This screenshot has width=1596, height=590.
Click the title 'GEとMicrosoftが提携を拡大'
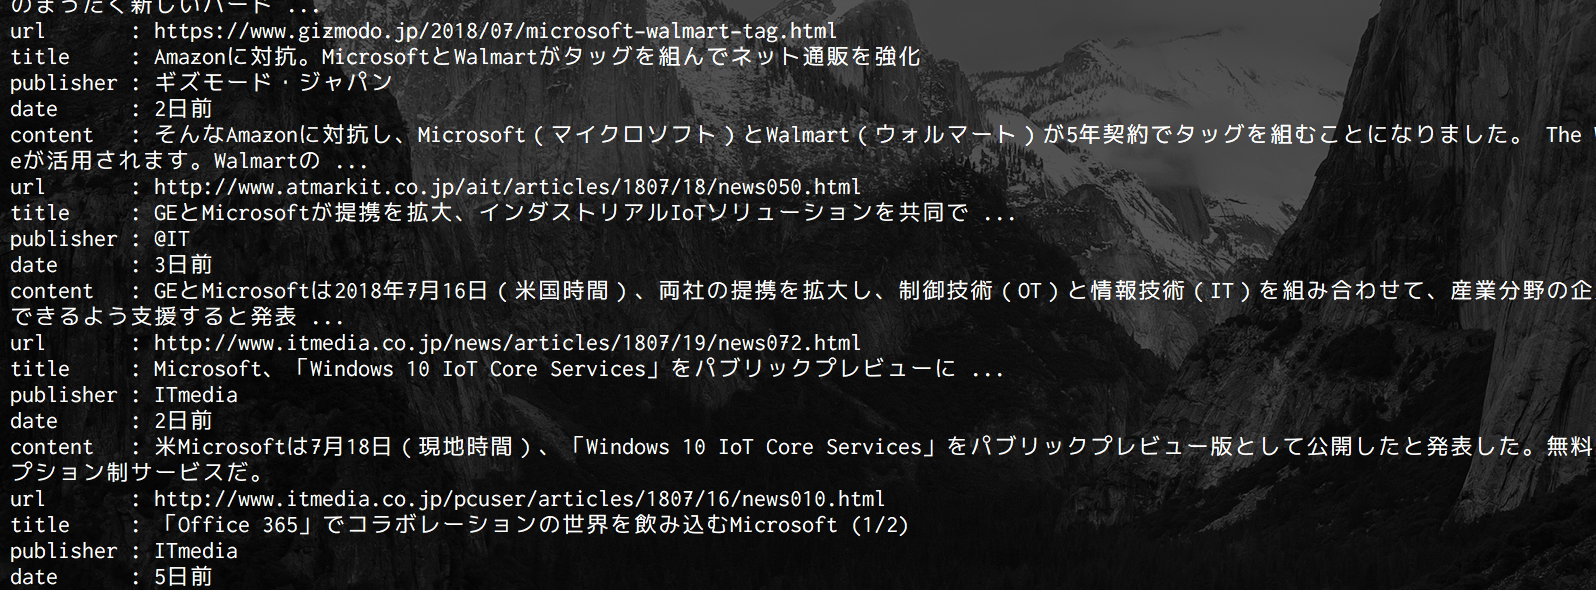pos(585,213)
